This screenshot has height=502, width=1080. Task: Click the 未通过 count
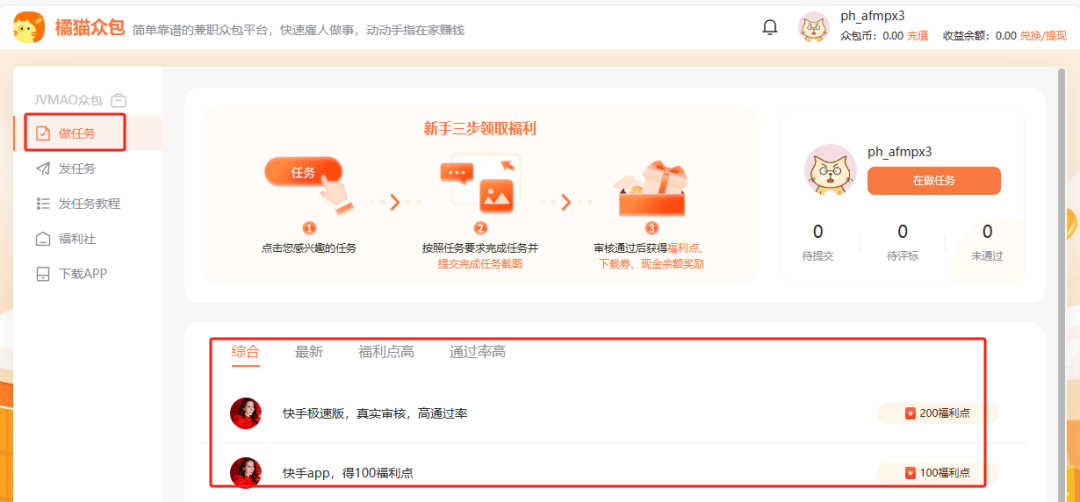[987, 231]
